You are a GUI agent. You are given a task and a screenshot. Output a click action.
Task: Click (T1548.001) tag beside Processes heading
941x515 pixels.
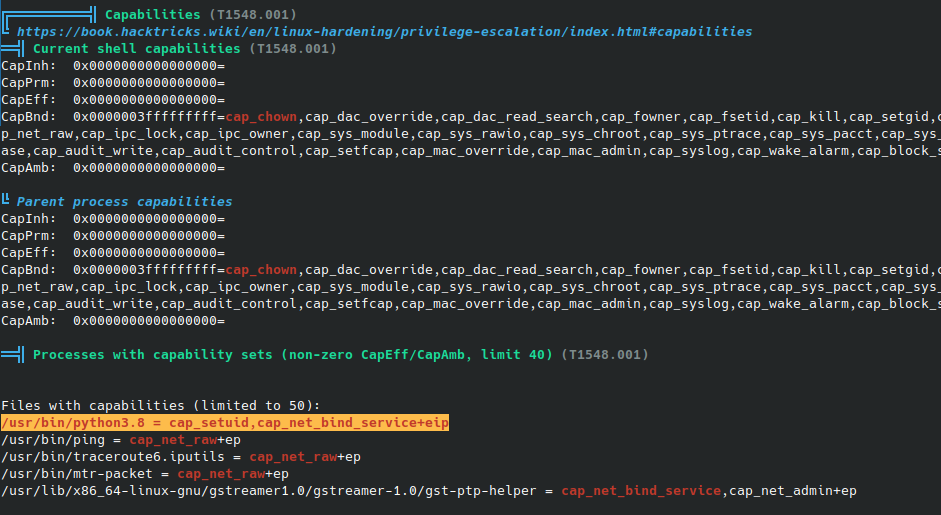[x=605, y=355]
